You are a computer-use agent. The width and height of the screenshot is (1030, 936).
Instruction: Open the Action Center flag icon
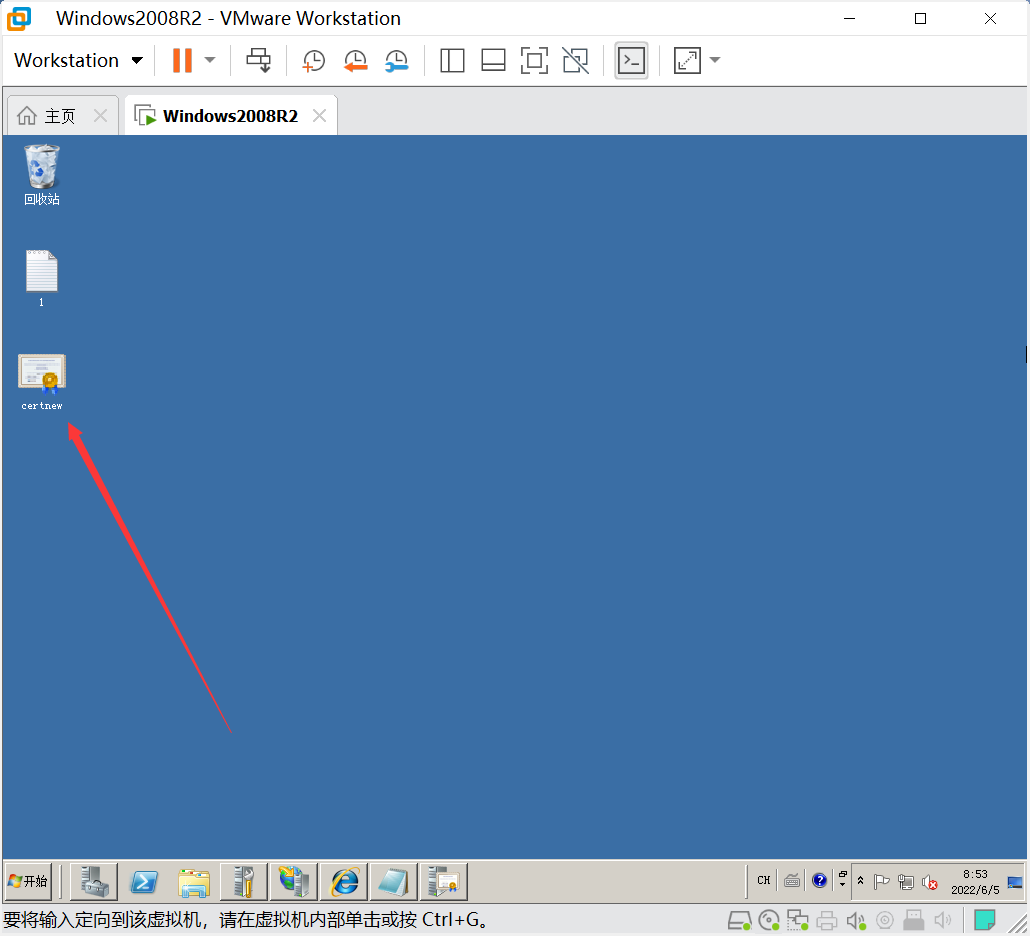(x=882, y=881)
